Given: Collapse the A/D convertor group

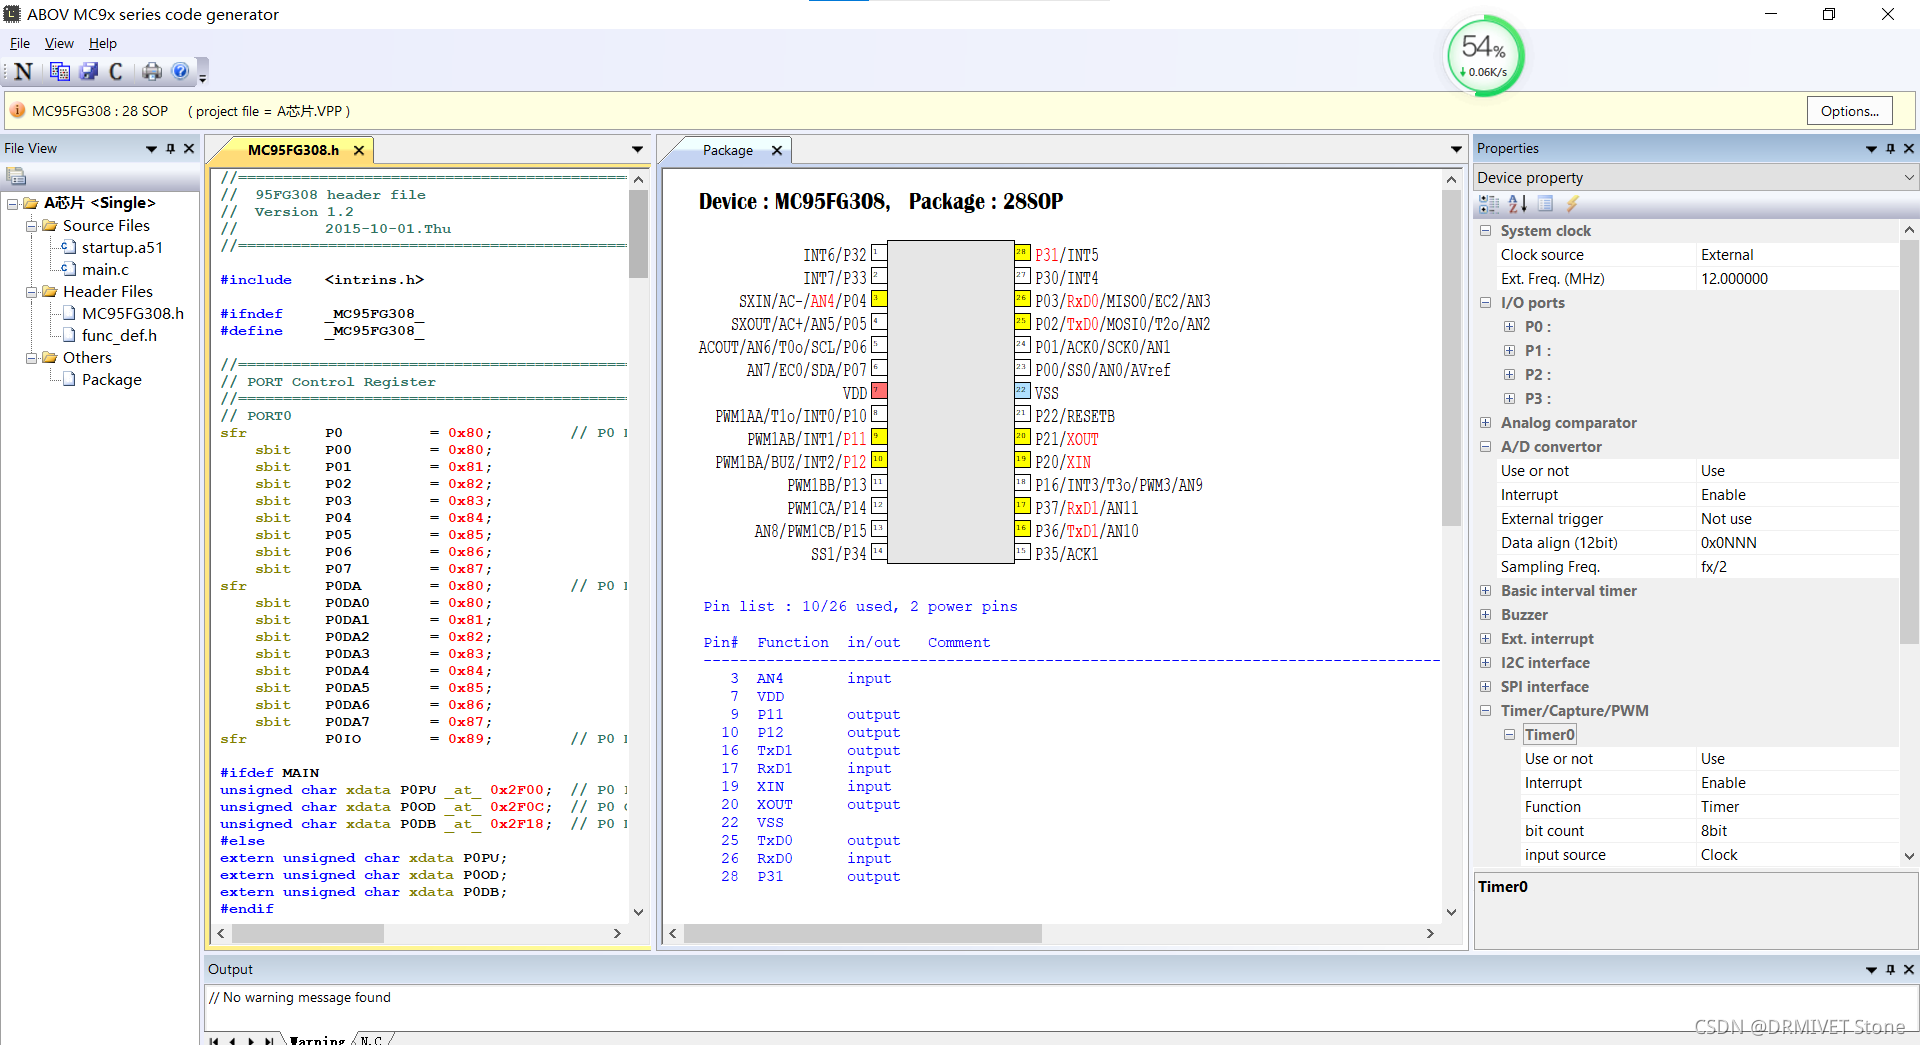Looking at the screenshot, I should tap(1485, 446).
